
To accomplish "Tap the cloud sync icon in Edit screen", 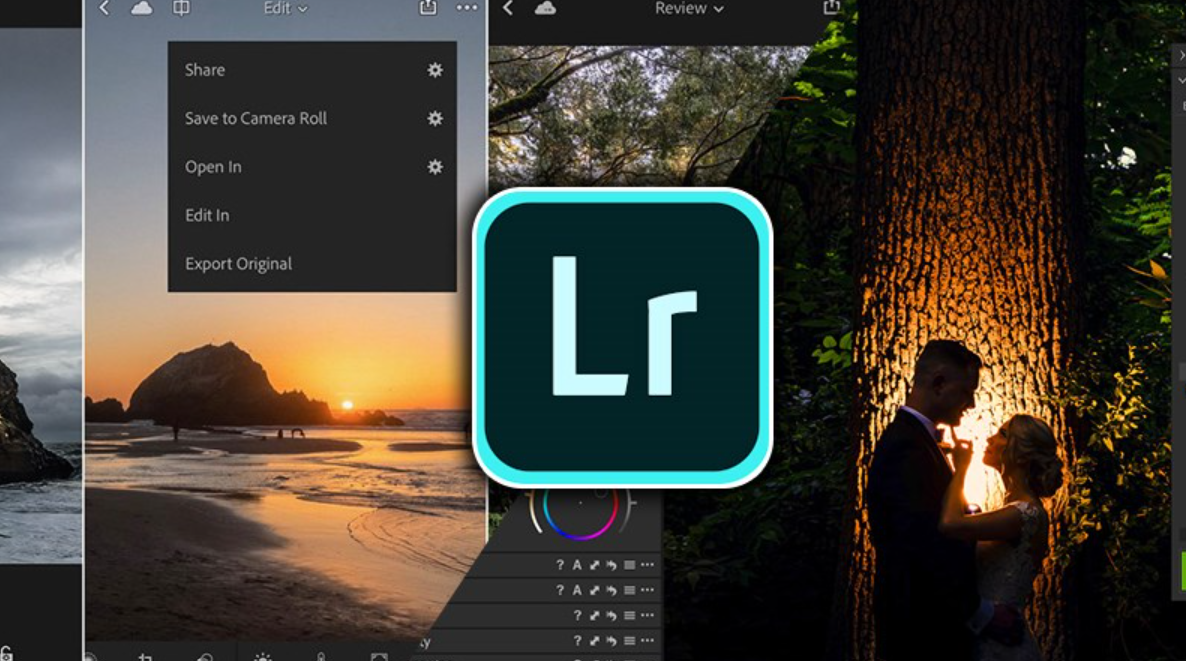I will pos(141,8).
